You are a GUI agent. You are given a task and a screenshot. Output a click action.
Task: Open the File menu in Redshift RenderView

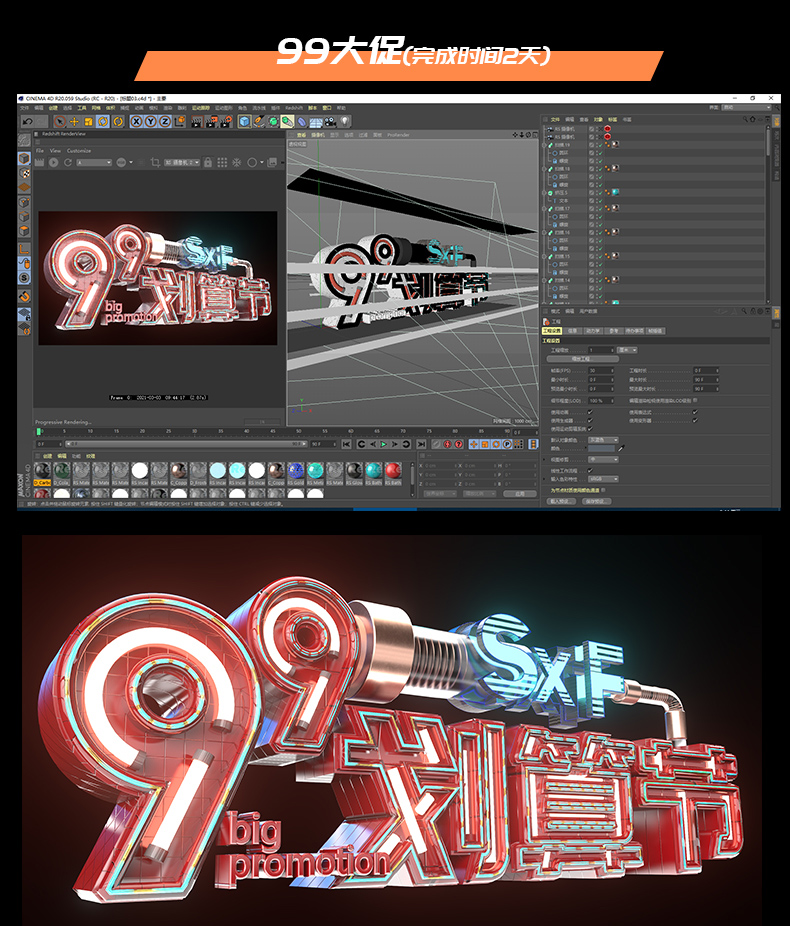tap(40, 151)
